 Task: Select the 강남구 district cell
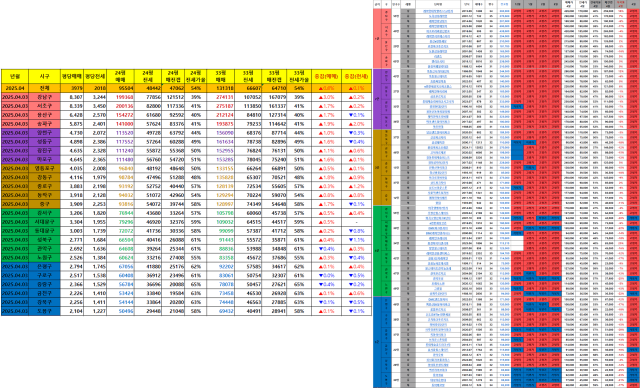(44, 97)
